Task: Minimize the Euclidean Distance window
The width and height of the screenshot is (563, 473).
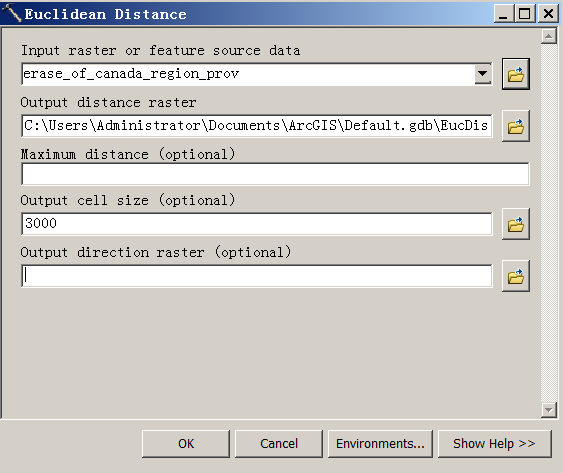Action: 504,14
